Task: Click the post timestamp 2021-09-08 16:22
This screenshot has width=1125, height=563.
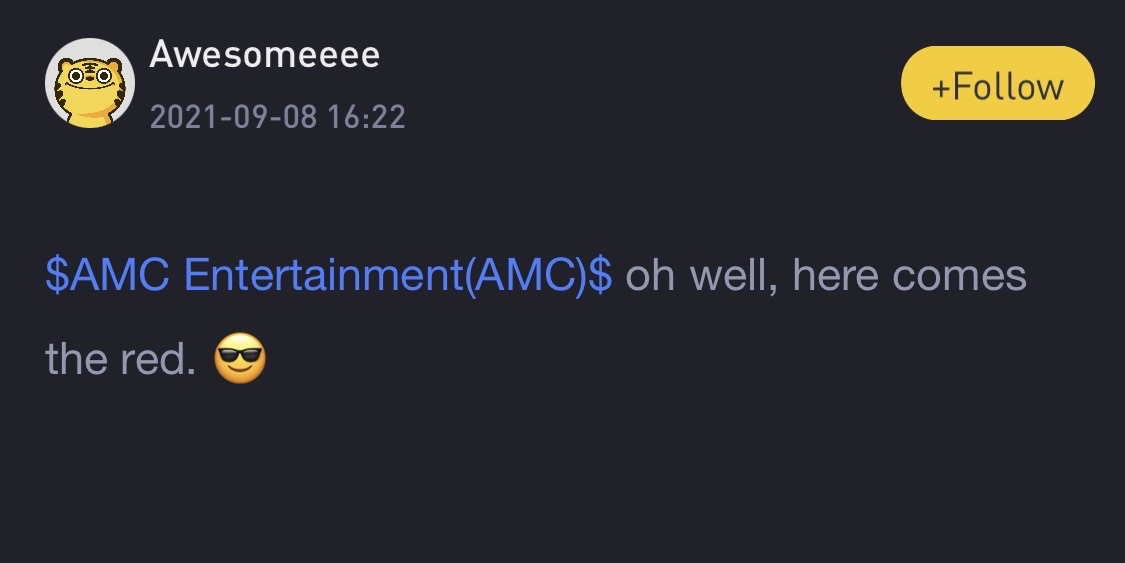Action: click(x=278, y=117)
